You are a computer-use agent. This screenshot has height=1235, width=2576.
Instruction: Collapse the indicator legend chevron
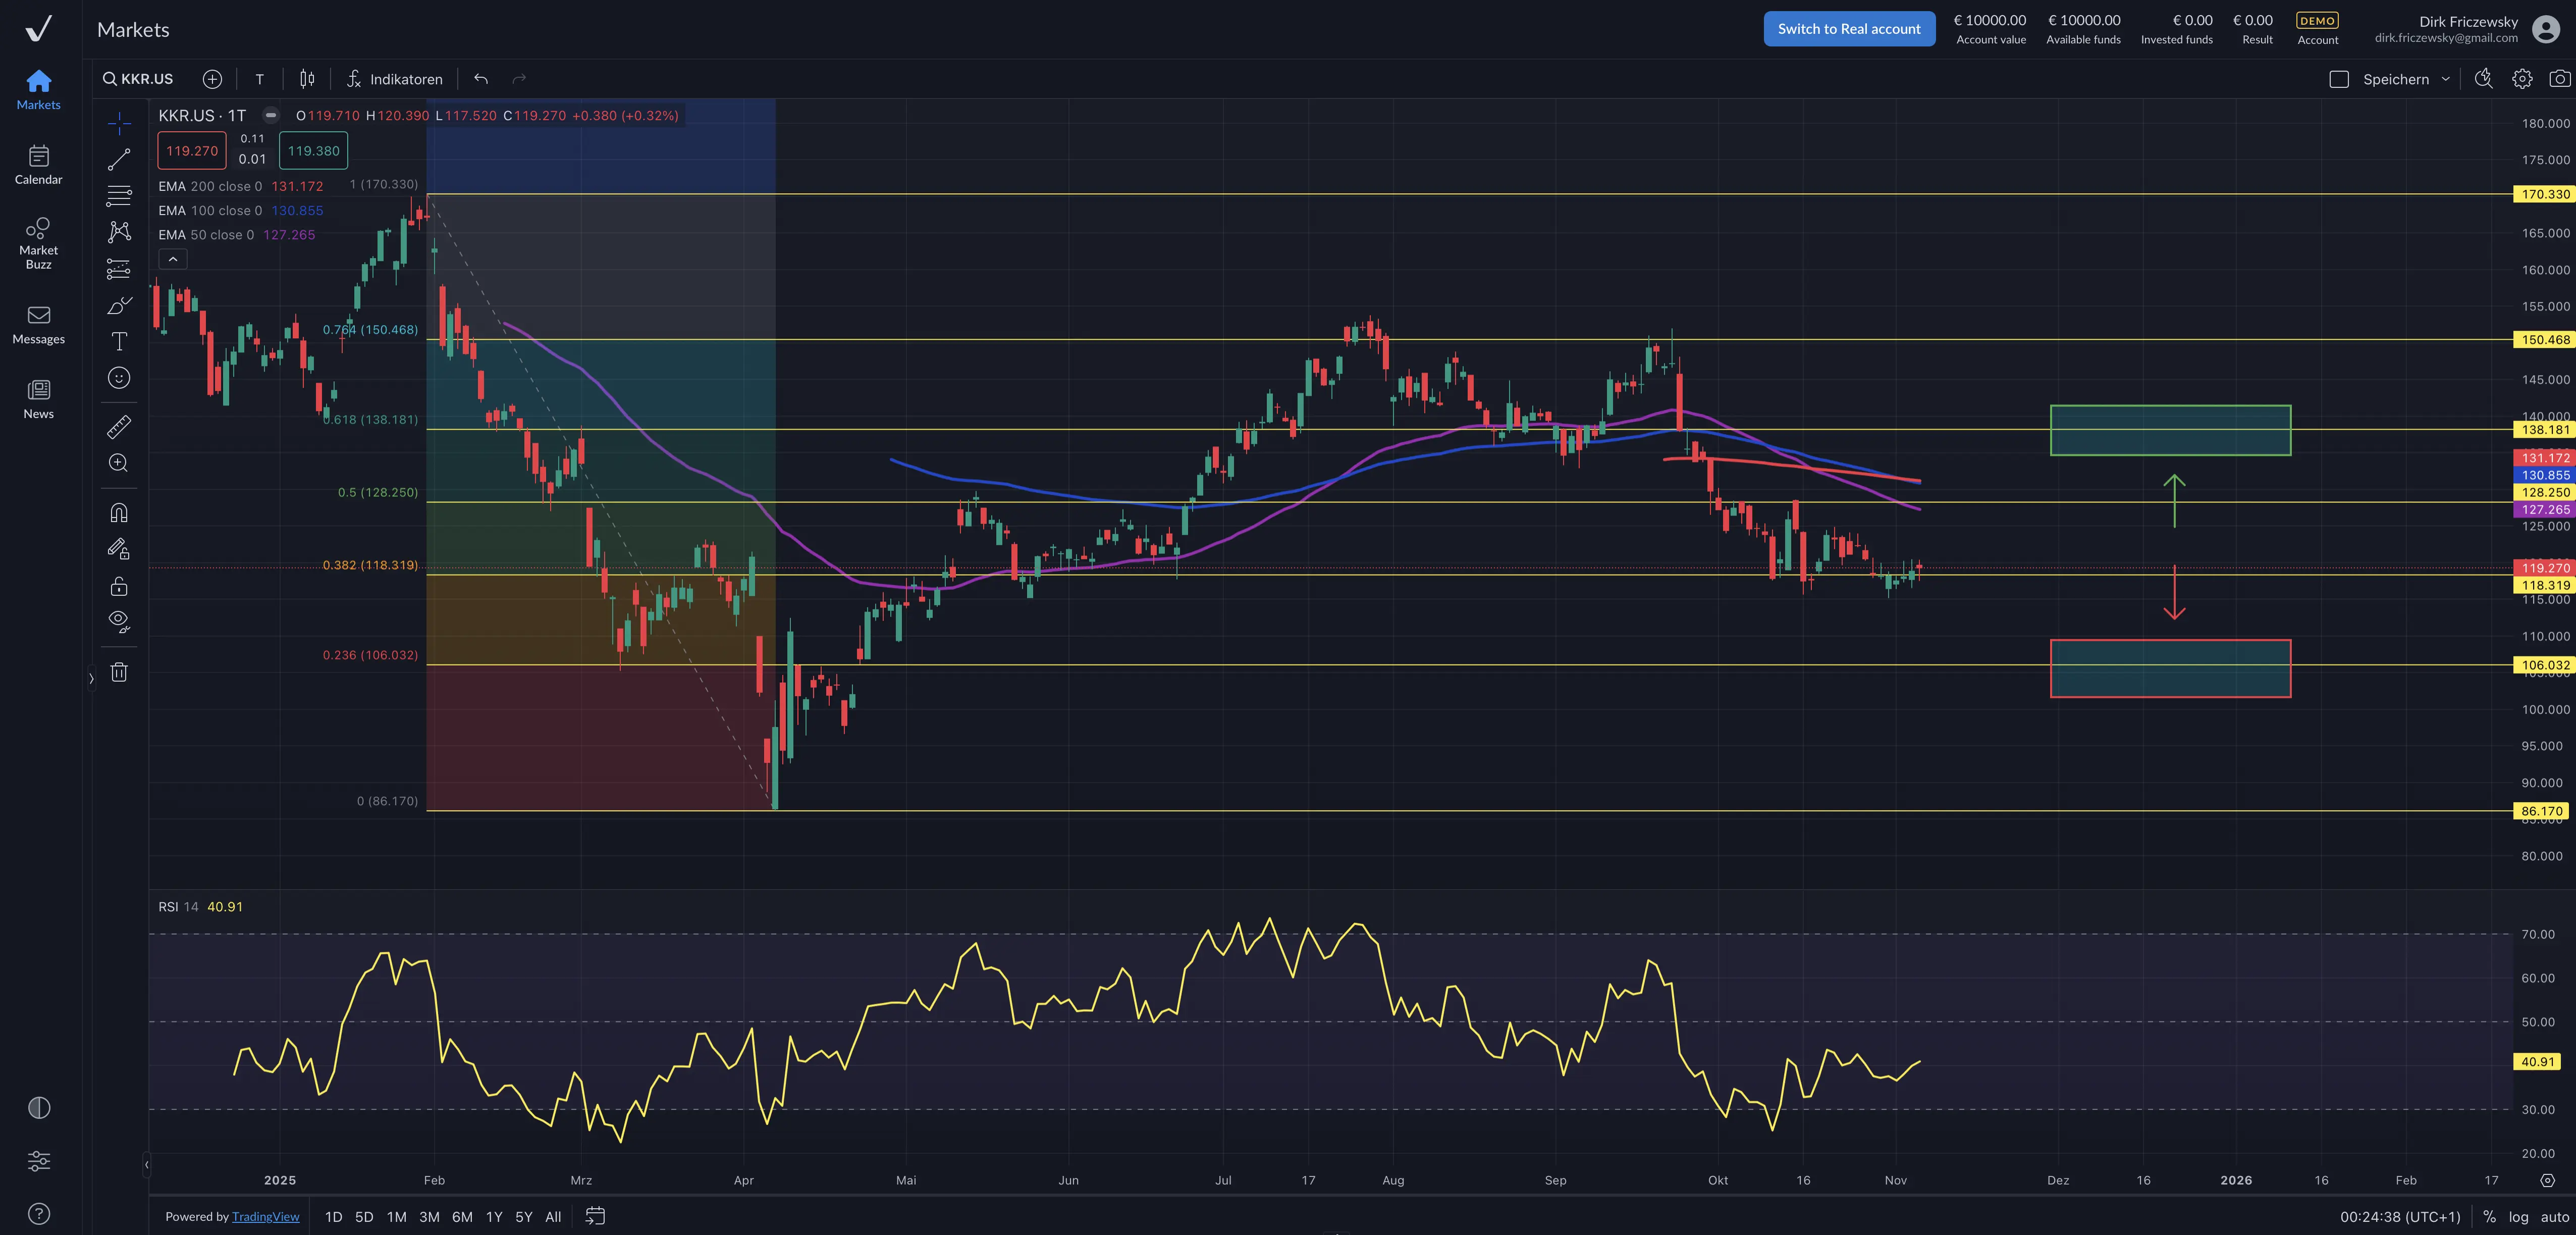[x=172, y=259]
